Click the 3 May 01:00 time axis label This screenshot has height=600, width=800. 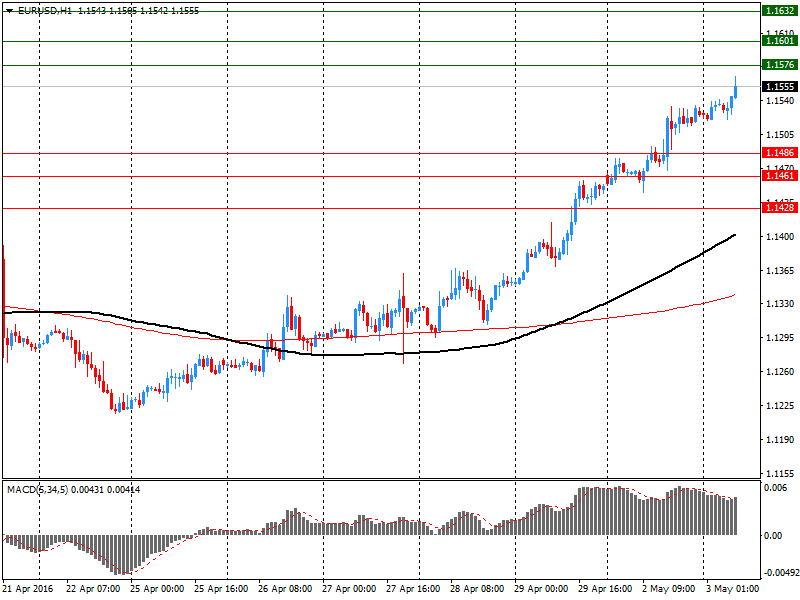point(733,589)
